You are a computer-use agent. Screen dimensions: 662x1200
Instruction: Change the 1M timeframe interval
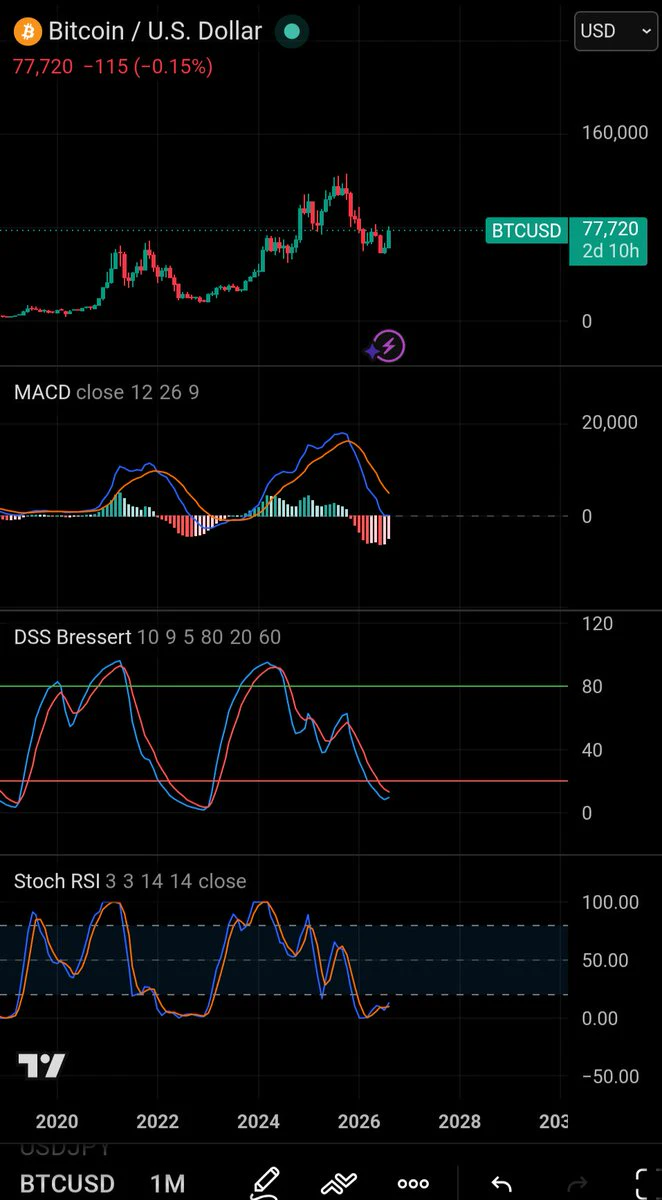[167, 1183]
